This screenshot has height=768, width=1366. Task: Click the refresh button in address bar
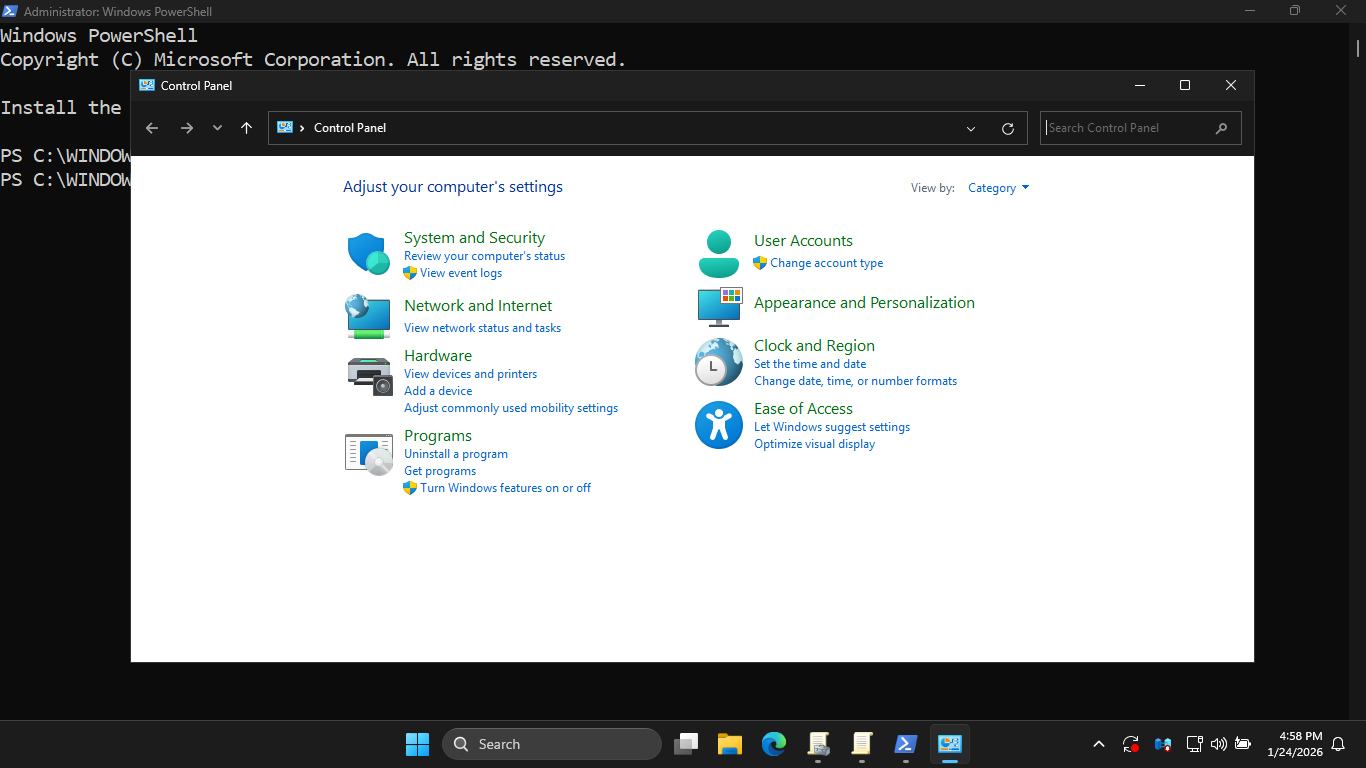[x=1008, y=128]
